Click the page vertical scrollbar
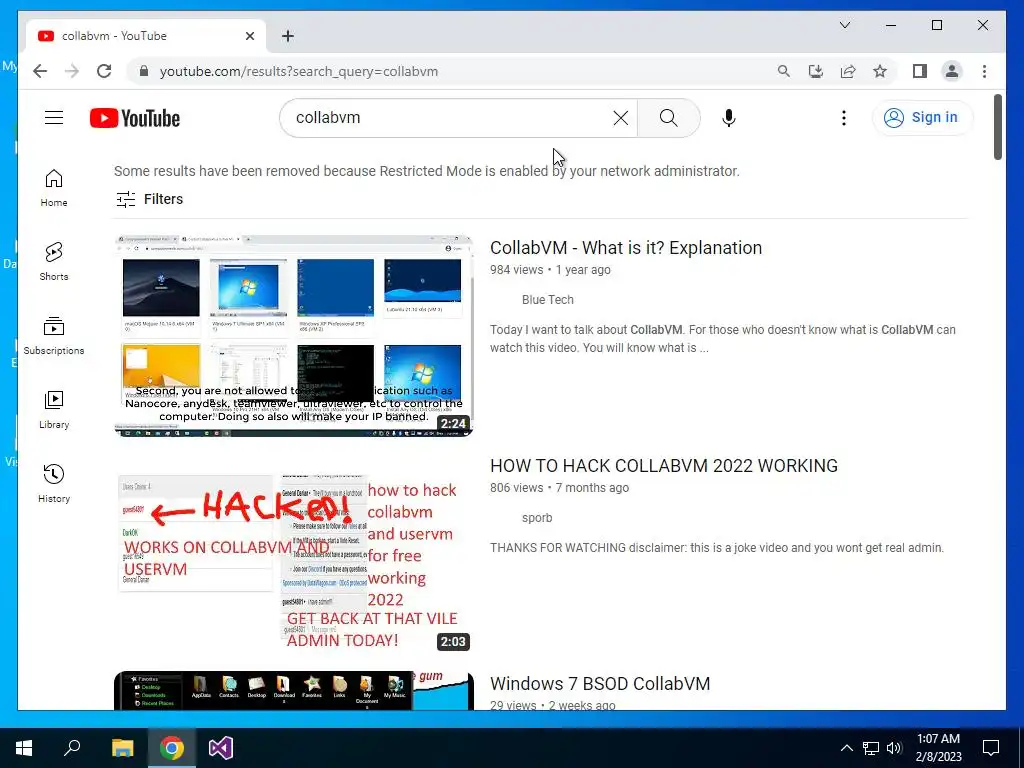This screenshot has width=1024, height=768. [x=997, y=127]
